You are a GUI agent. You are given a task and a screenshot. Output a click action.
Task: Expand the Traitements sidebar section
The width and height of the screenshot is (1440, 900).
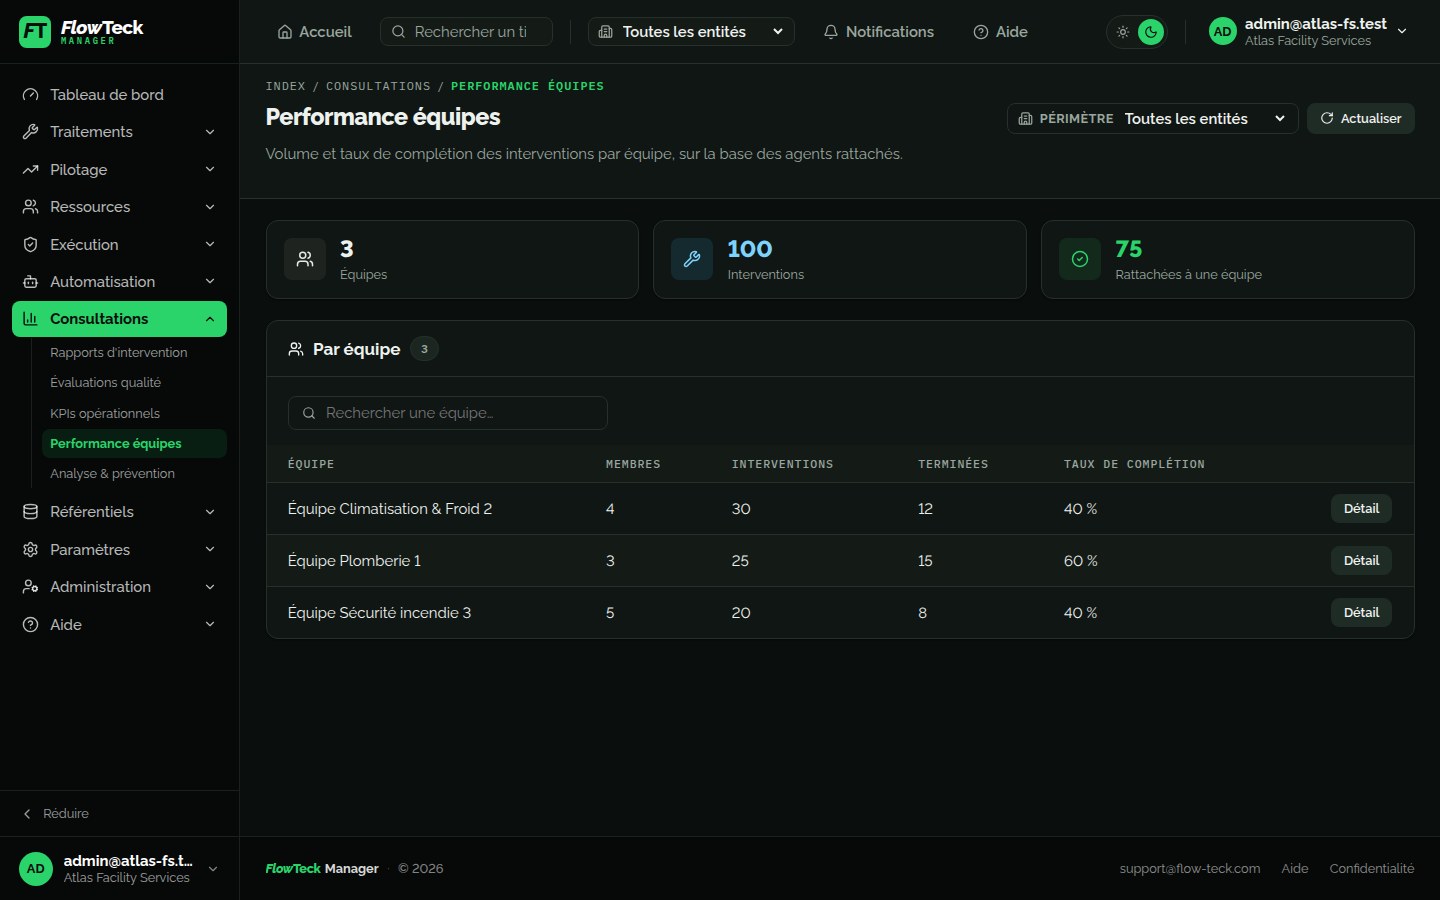click(119, 132)
